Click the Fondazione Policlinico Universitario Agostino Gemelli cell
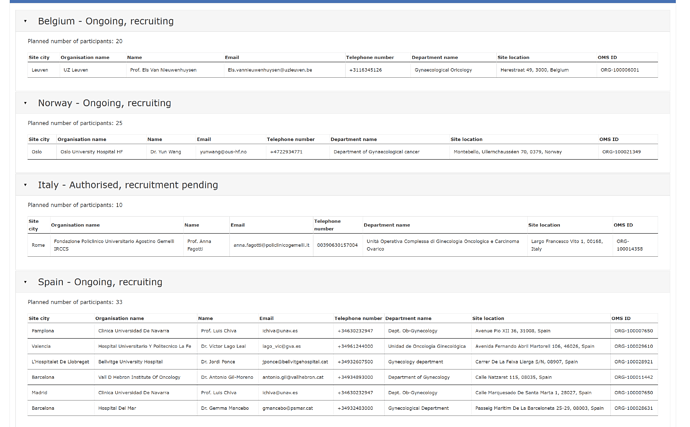This screenshot has height=427, width=690. pos(113,245)
